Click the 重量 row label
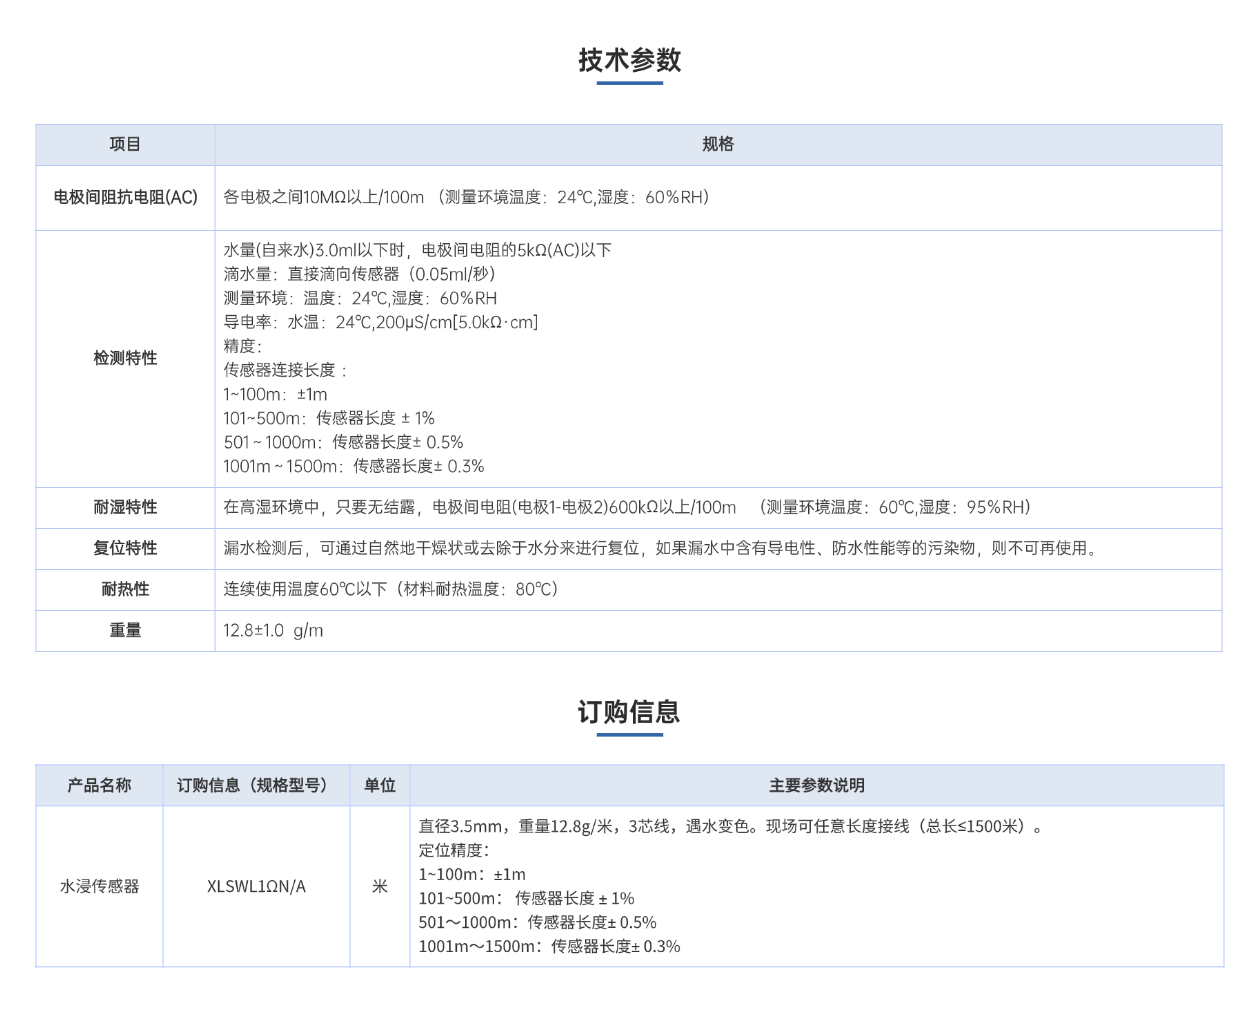Screen dimensions: 1260x1020 click(x=125, y=630)
